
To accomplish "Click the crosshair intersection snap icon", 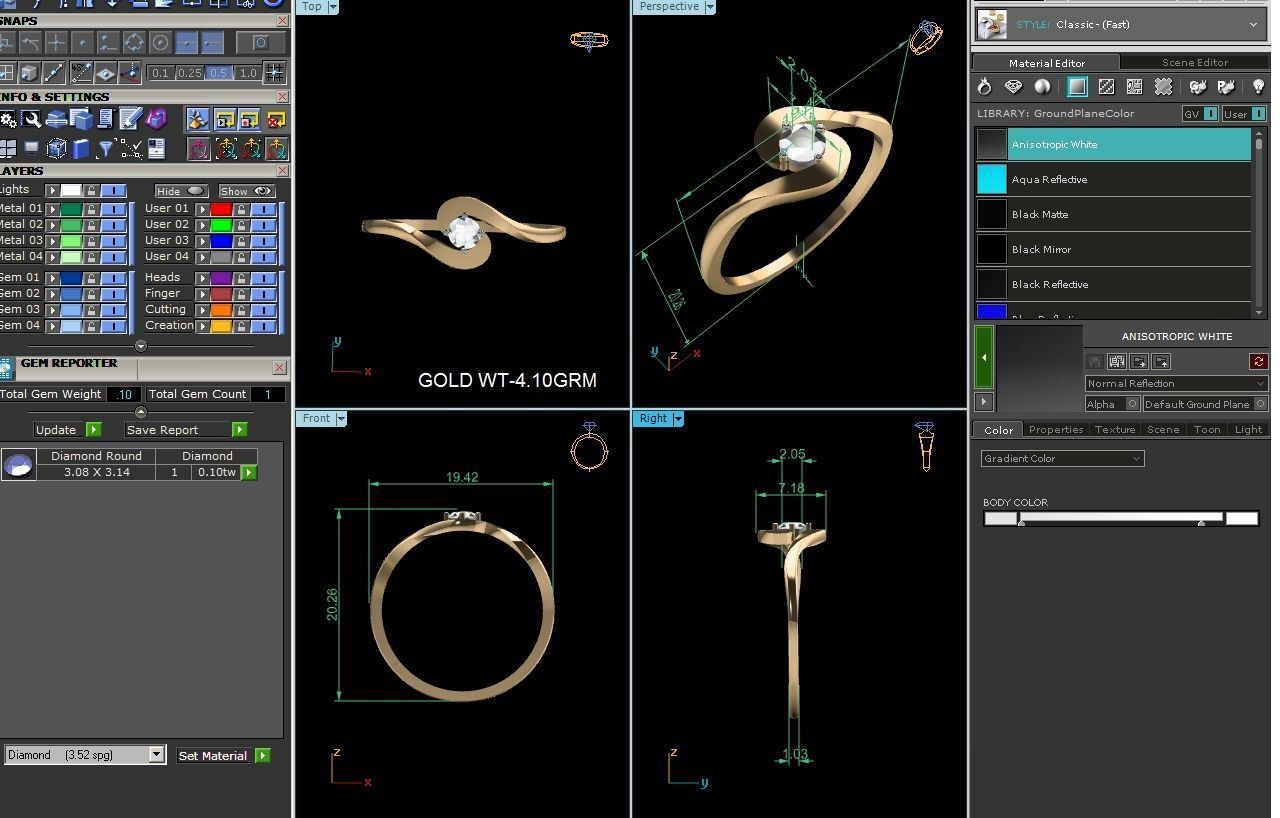I will click(56, 42).
